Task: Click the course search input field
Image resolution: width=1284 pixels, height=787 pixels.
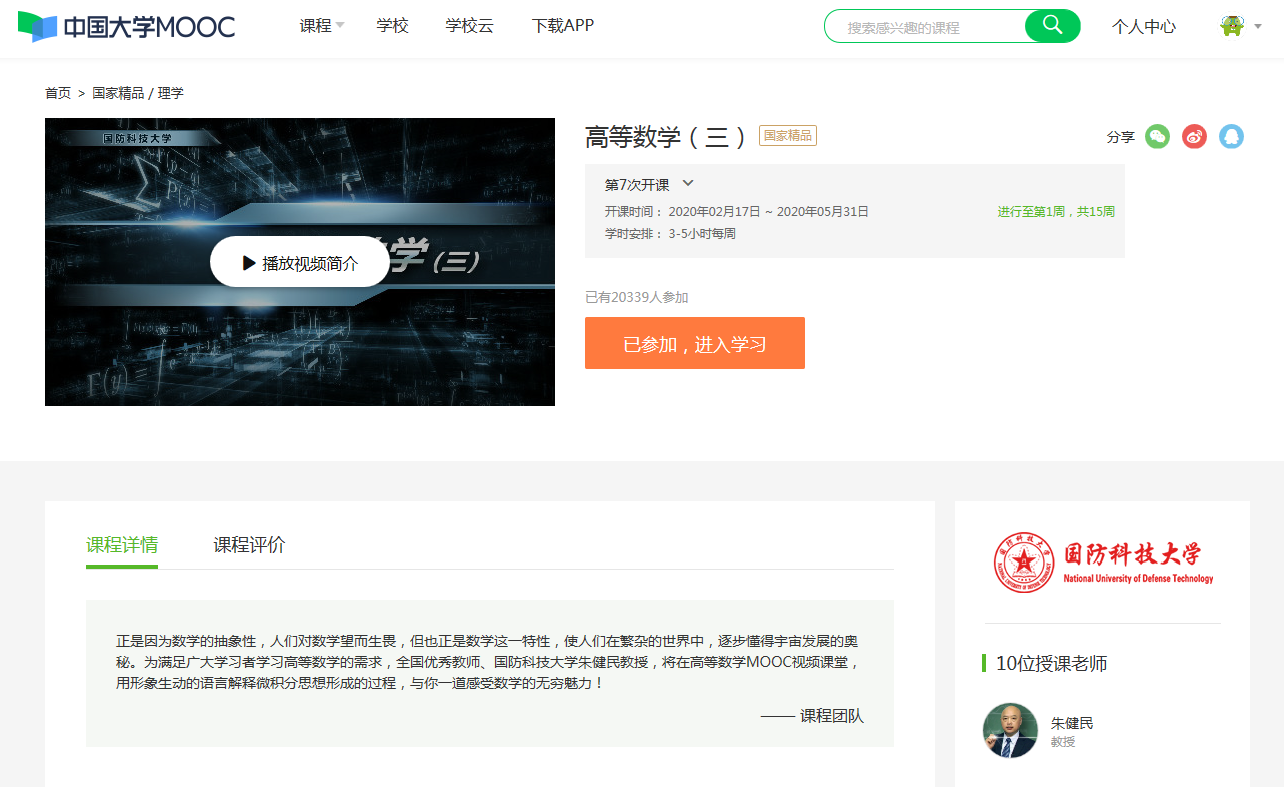Action: click(925, 27)
